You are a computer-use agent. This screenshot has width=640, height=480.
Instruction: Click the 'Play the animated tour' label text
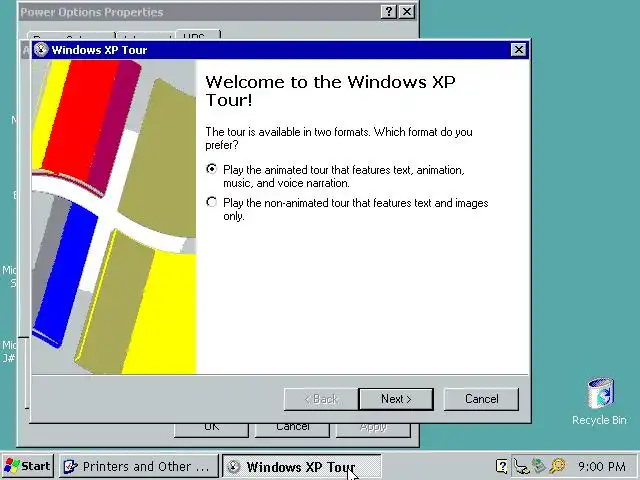(x=344, y=176)
